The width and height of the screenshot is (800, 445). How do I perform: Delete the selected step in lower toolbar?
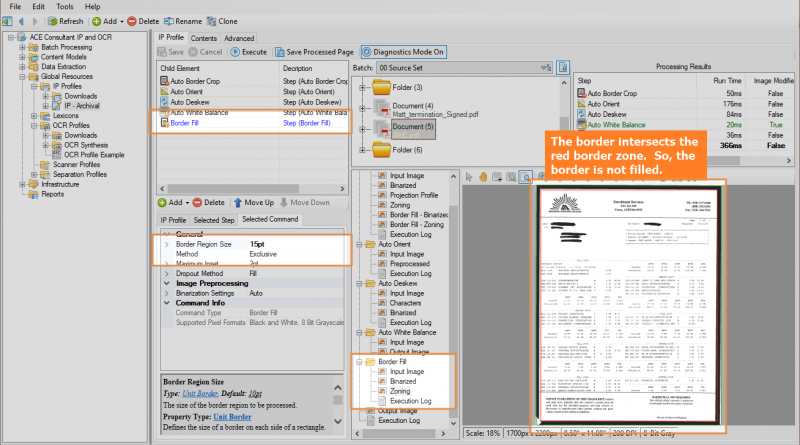click(x=208, y=202)
